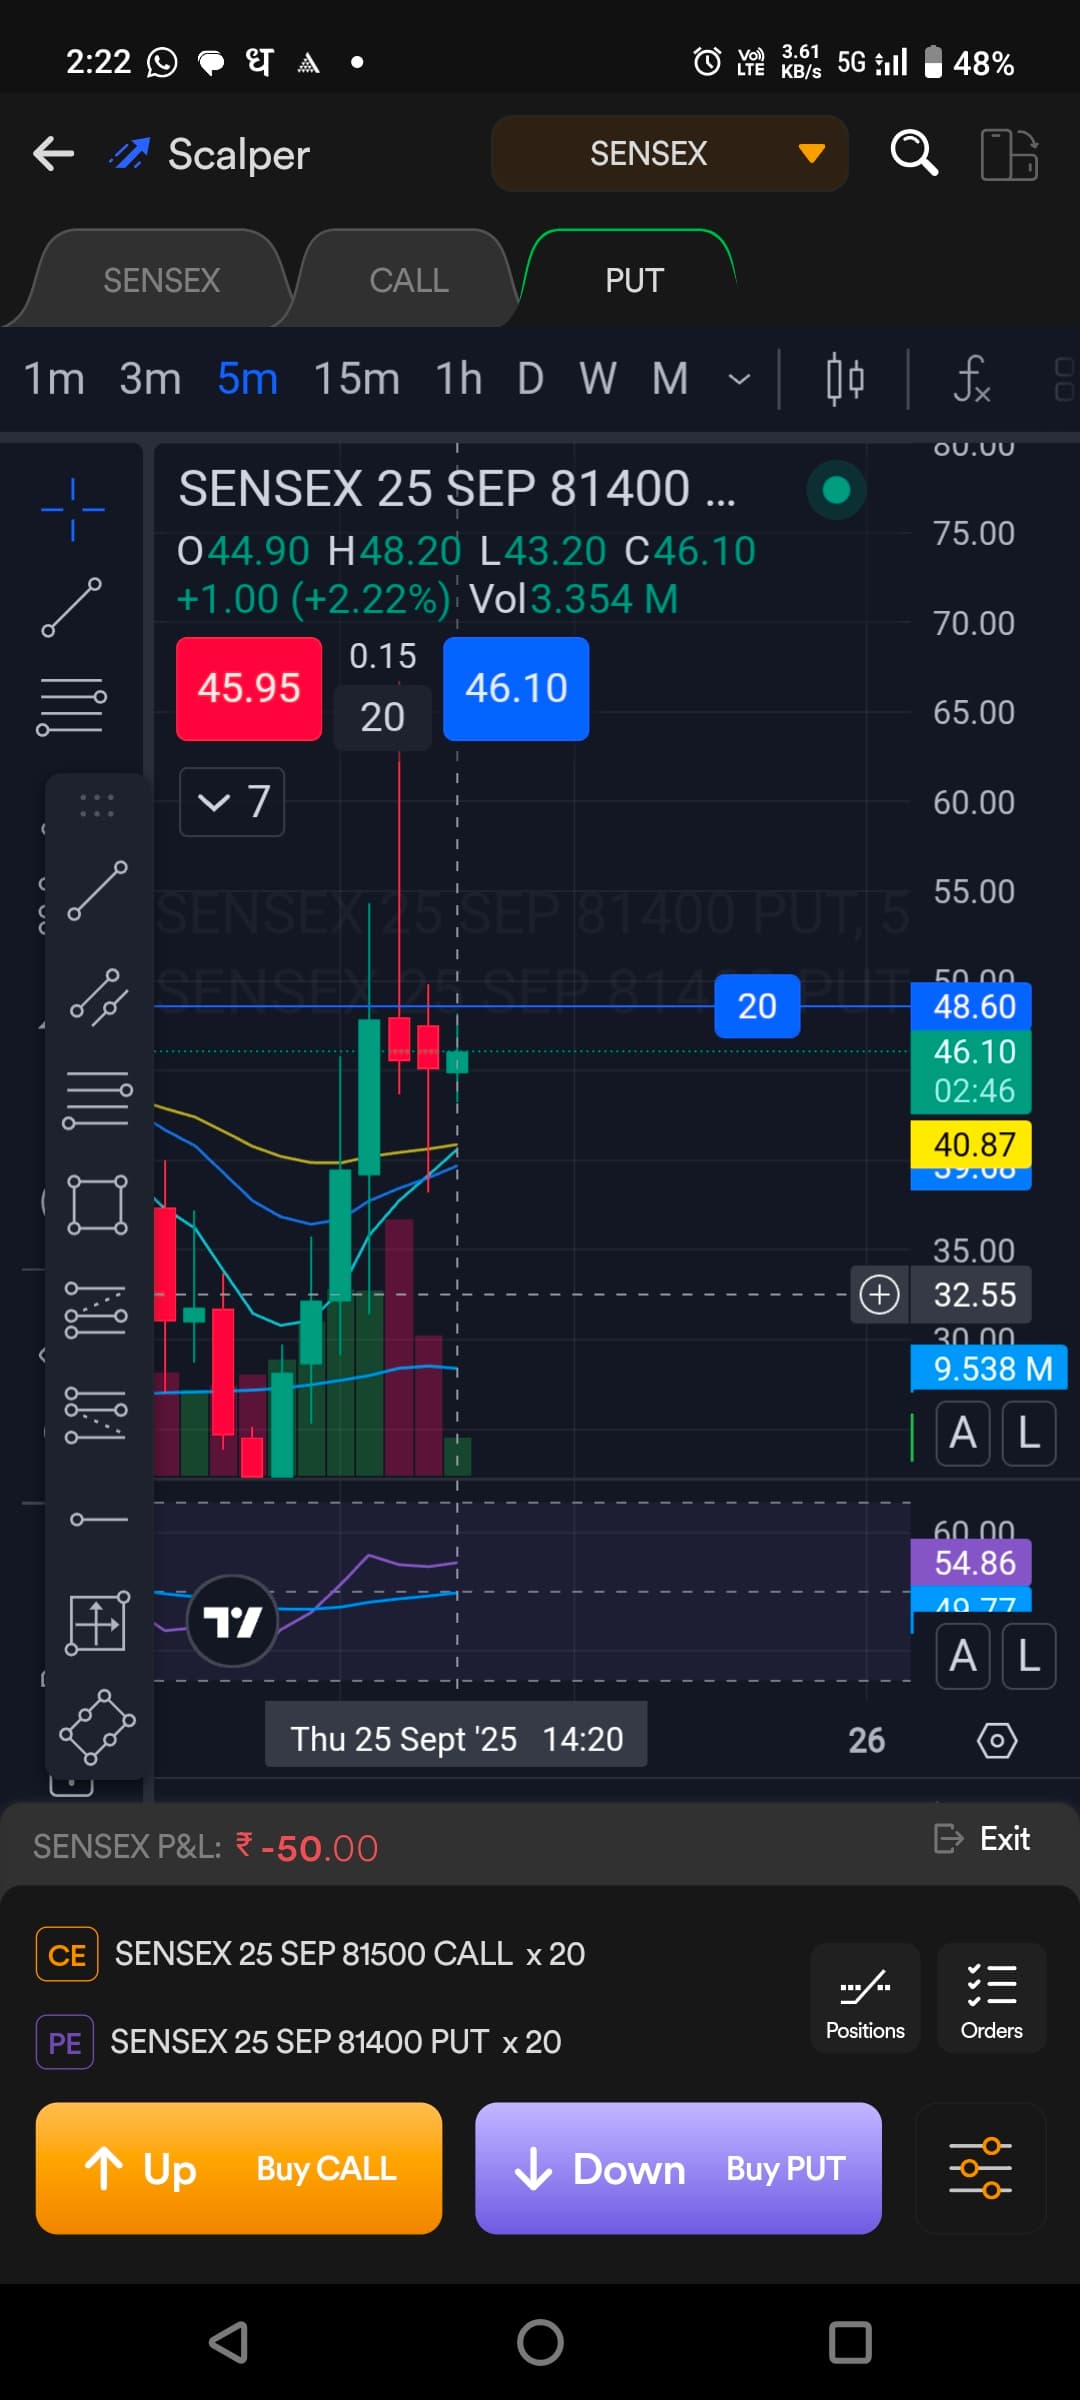Select the rectangle drawing tool
Viewport: 1080px width, 2400px height.
click(97, 1204)
